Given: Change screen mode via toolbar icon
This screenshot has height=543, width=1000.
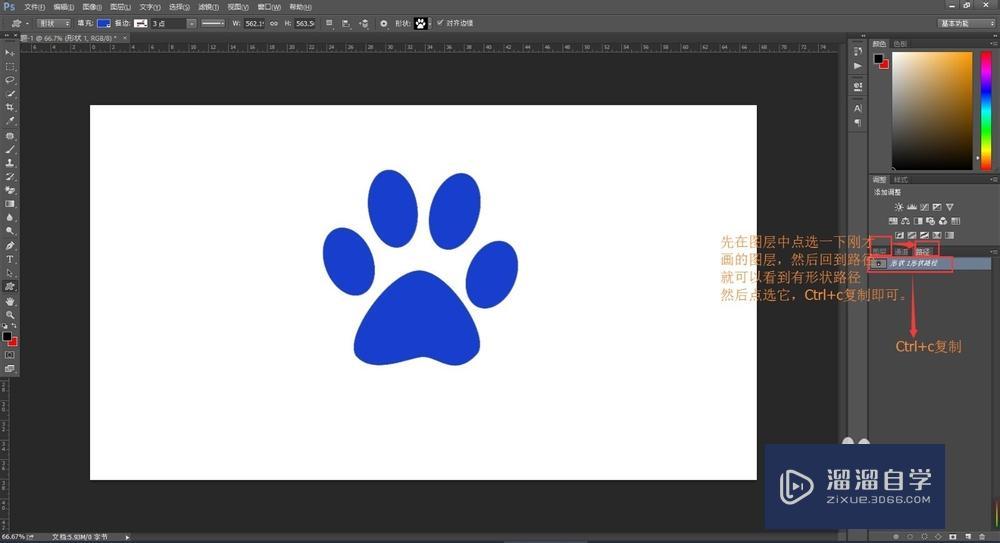Looking at the screenshot, I should coord(10,369).
